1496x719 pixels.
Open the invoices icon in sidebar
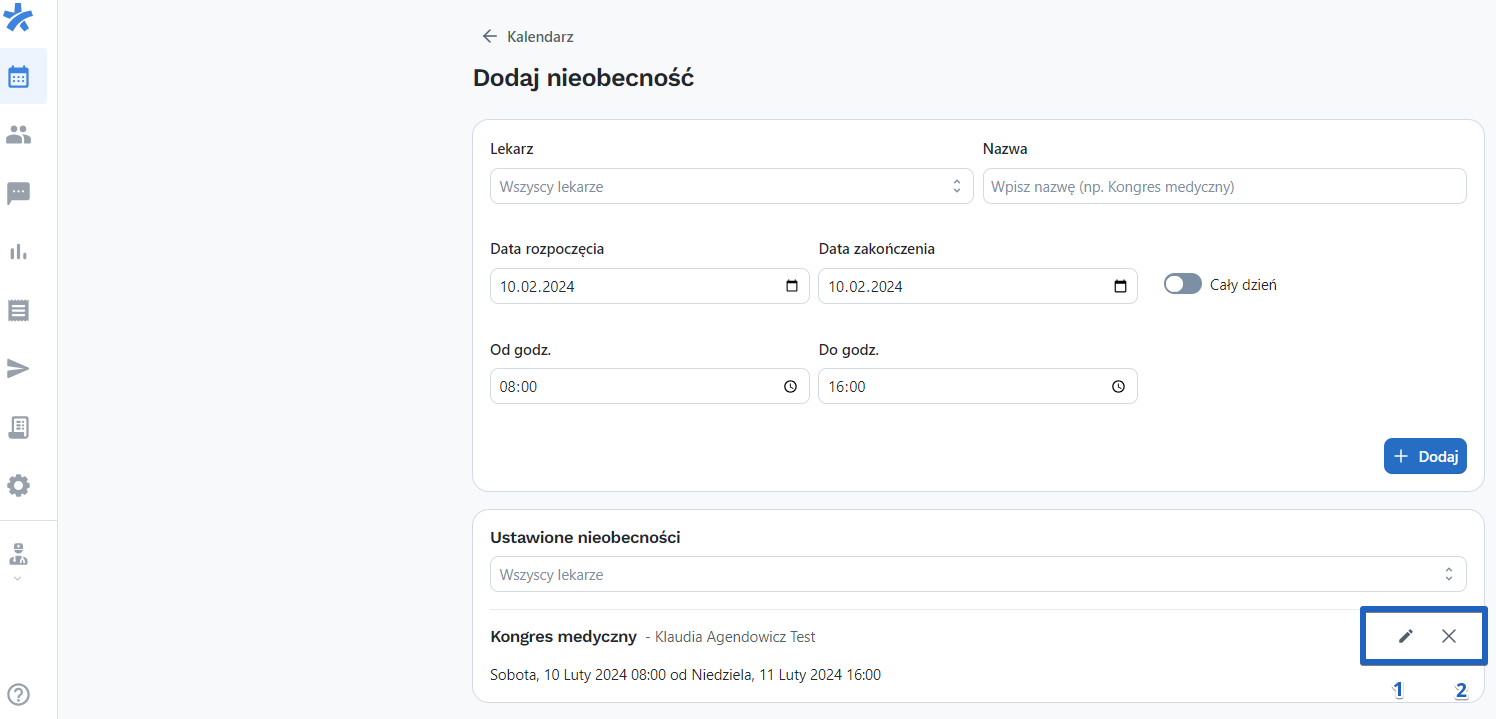pos(18,427)
